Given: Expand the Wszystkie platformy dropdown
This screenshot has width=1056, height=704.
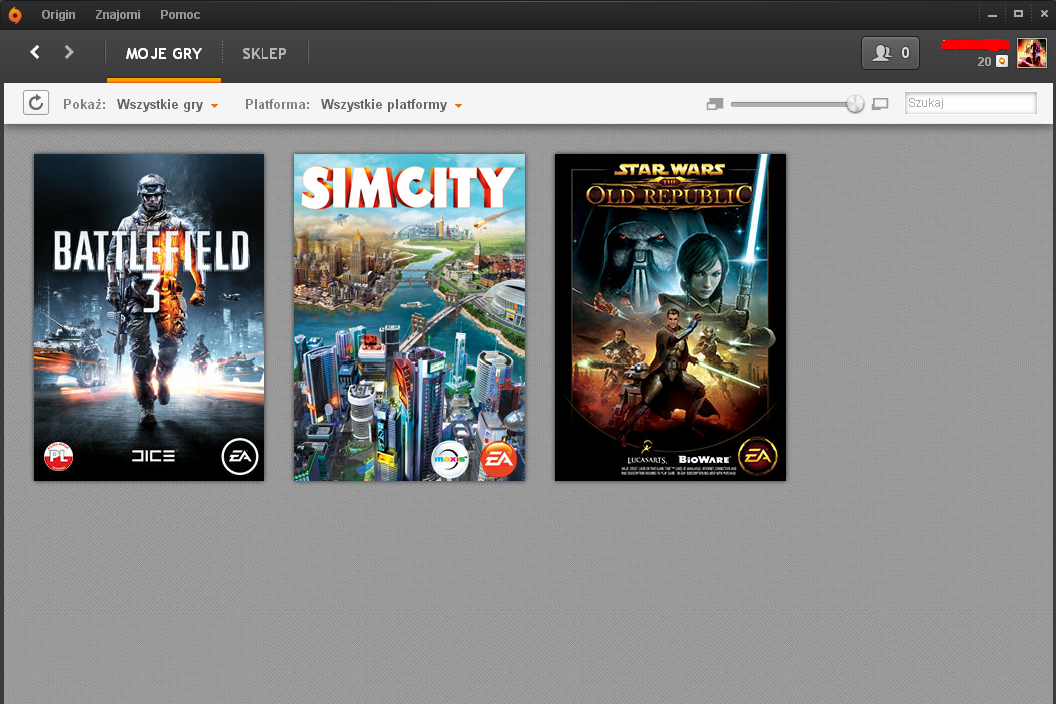Looking at the screenshot, I should 391,104.
